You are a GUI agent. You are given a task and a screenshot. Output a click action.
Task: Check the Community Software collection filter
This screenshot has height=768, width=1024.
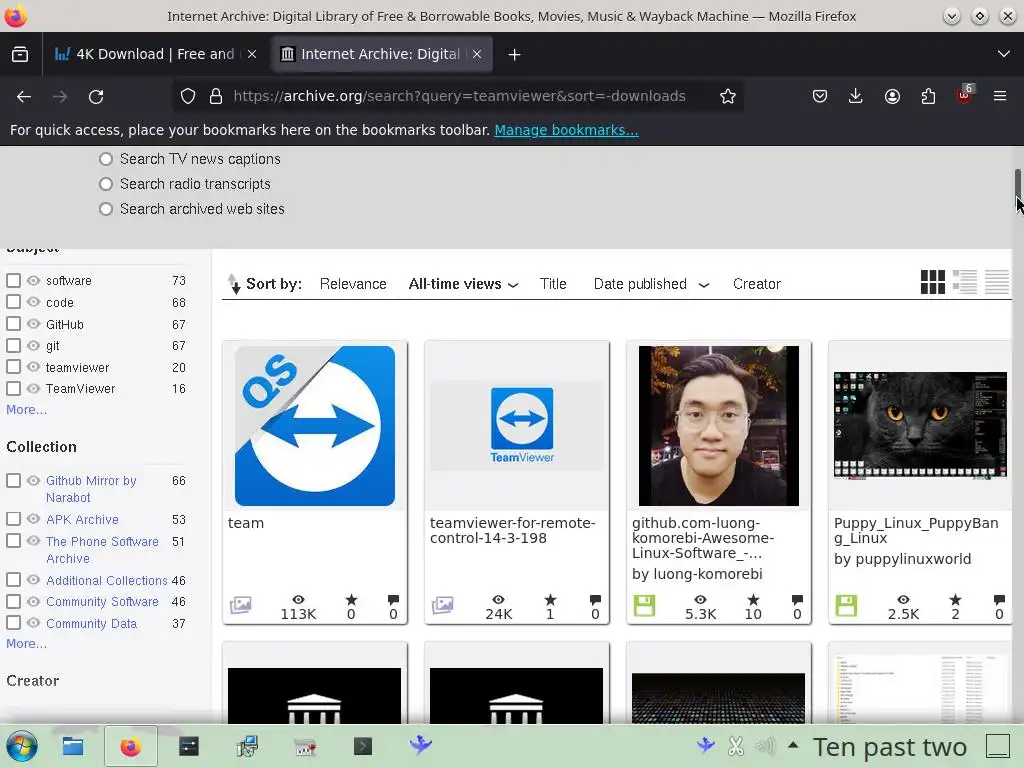(13, 601)
